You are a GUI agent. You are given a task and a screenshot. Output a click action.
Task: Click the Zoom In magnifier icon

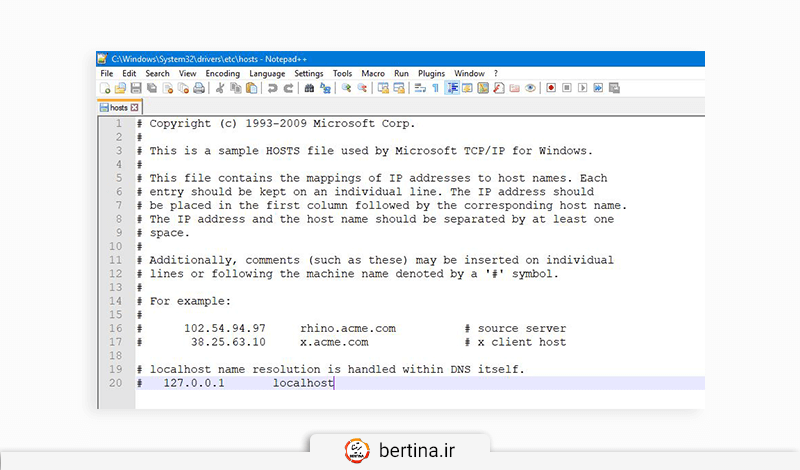tap(346, 88)
